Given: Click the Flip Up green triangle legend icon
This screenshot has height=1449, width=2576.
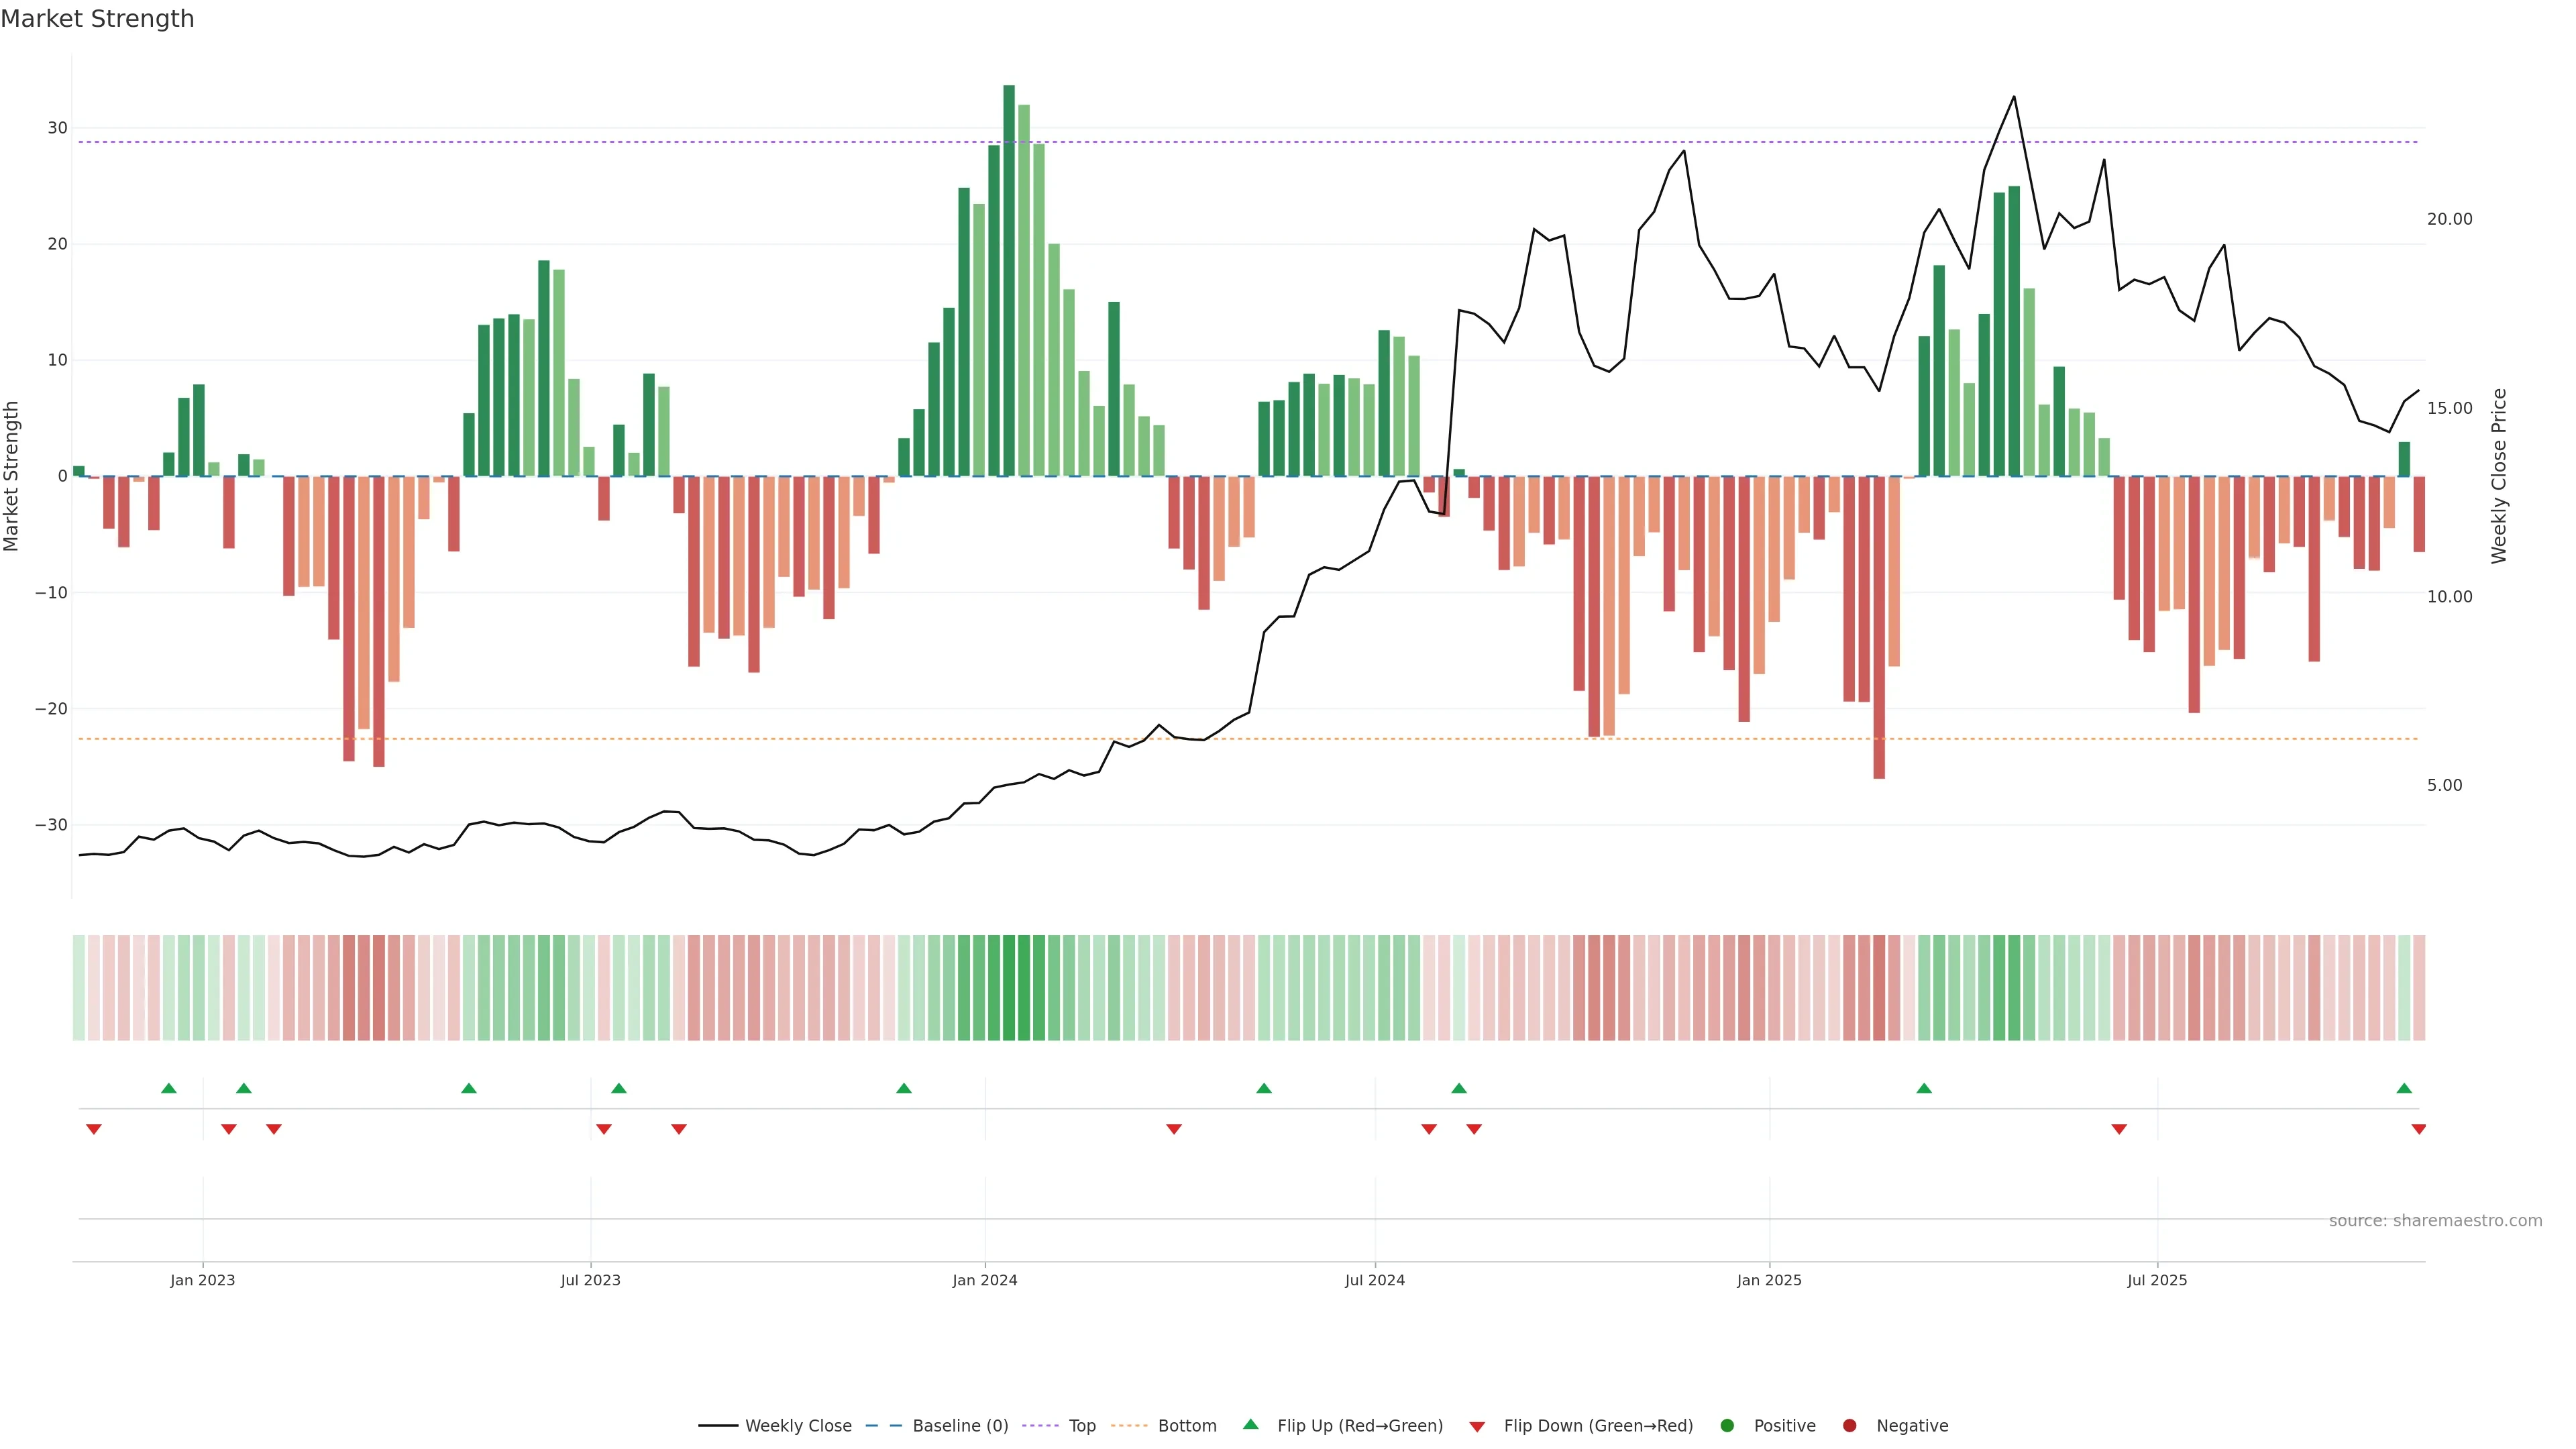Looking at the screenshot, I should pyautogui.click(x=1250, y=1425).
